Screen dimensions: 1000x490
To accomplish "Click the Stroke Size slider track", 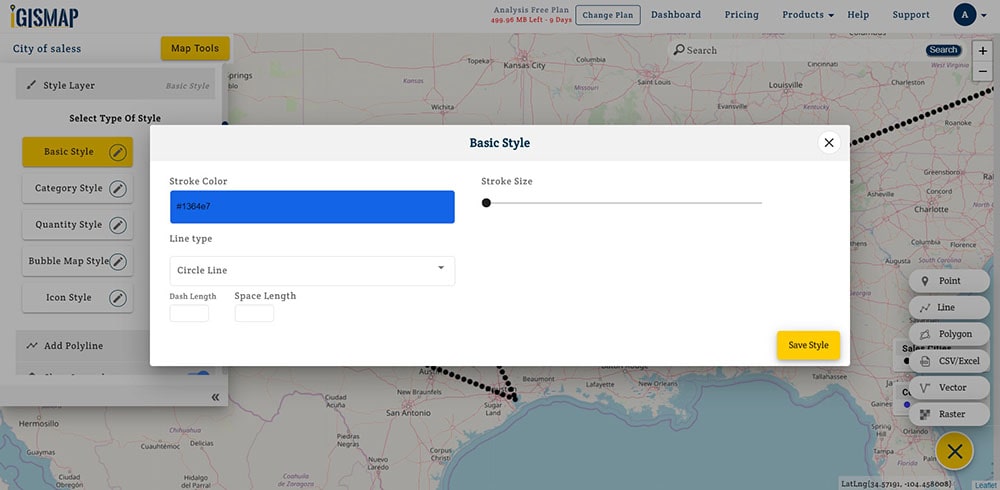I will (x=624, y=203).
